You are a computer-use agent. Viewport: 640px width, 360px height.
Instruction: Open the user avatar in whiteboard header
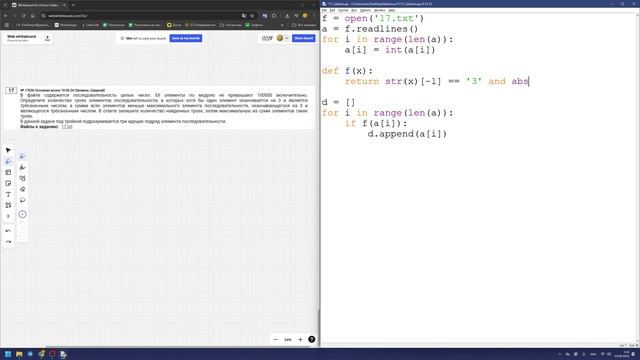[280, 38]
